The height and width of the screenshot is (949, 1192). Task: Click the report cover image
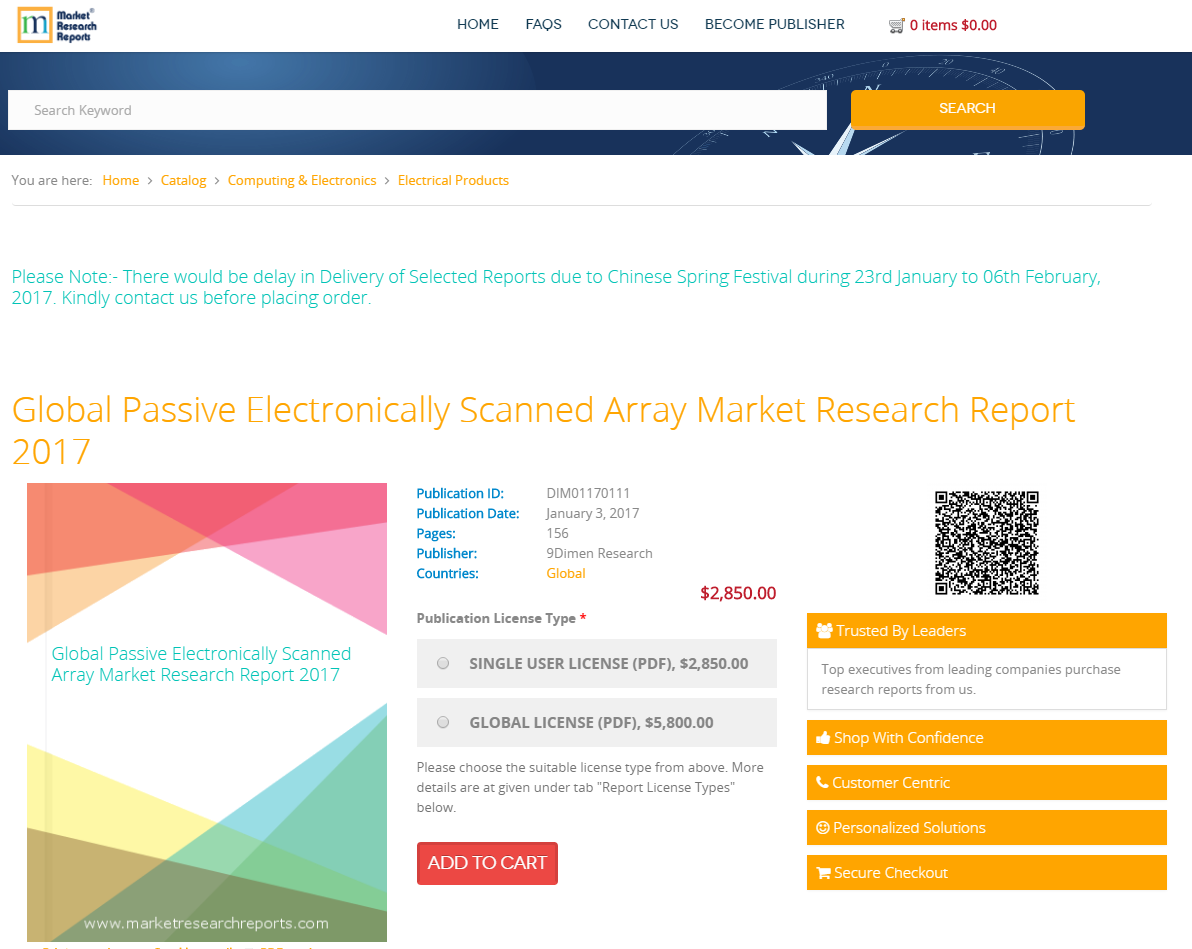point(207,713)
